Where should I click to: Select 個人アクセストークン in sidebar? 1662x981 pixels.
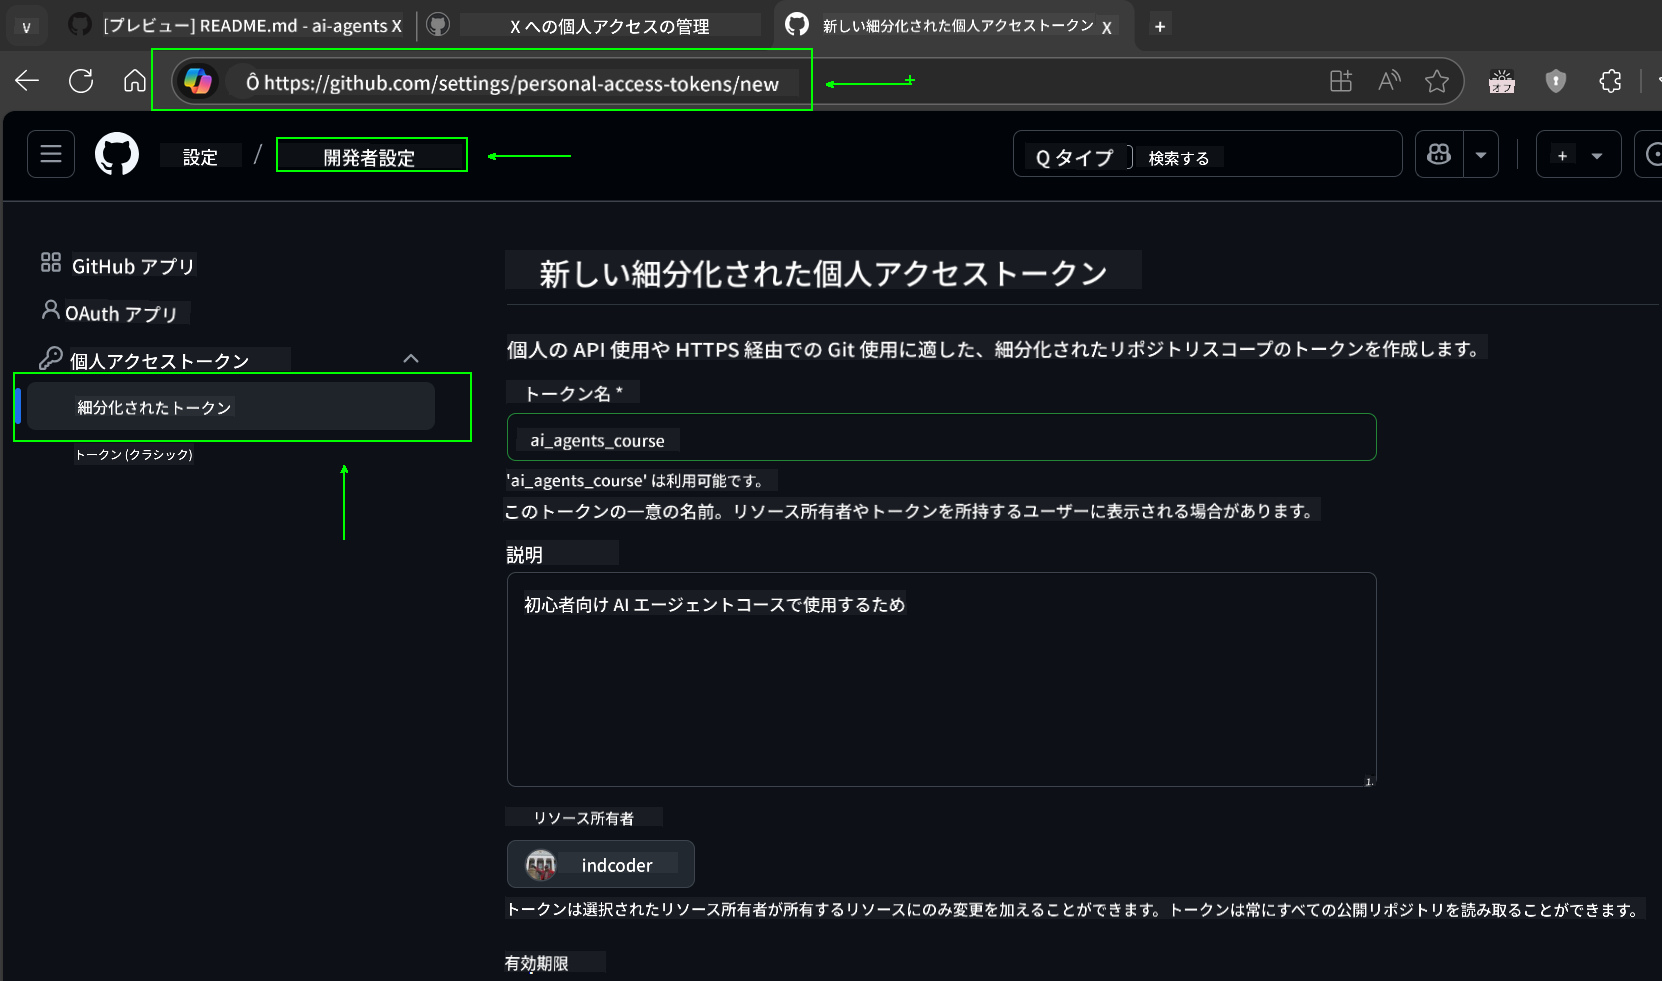pyautogui.click(x=159, y=360)
